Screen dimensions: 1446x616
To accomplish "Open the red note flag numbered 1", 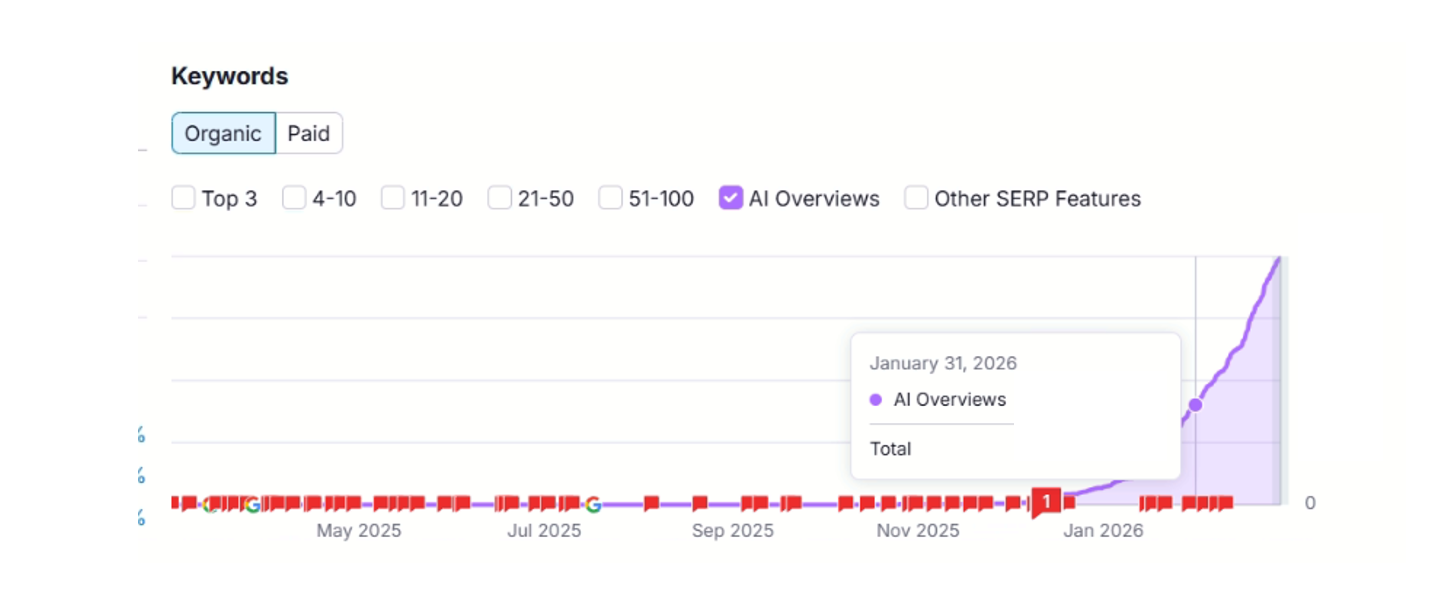I will [1046, 501].
